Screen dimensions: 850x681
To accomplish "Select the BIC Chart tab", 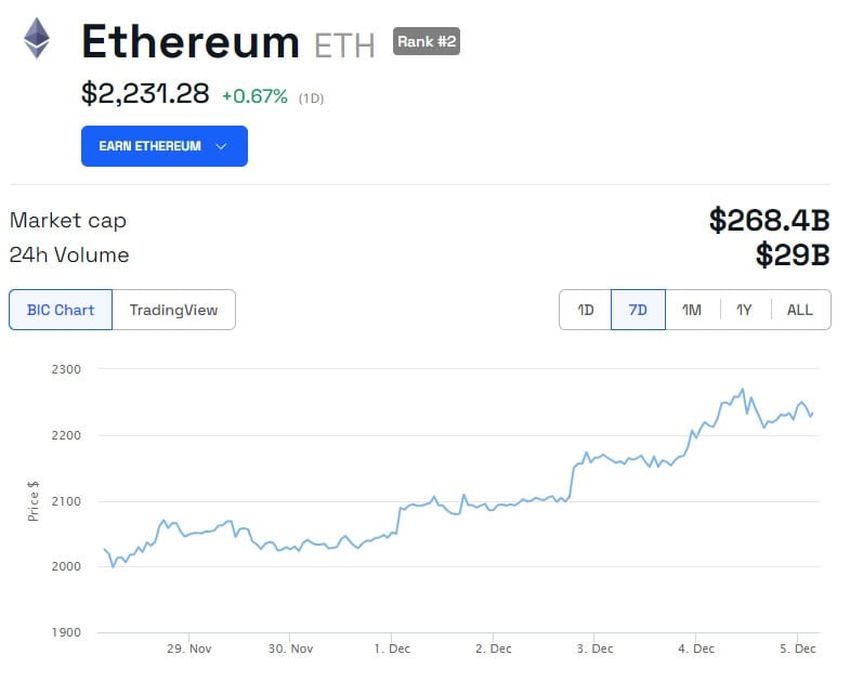I will click(60, 310).
